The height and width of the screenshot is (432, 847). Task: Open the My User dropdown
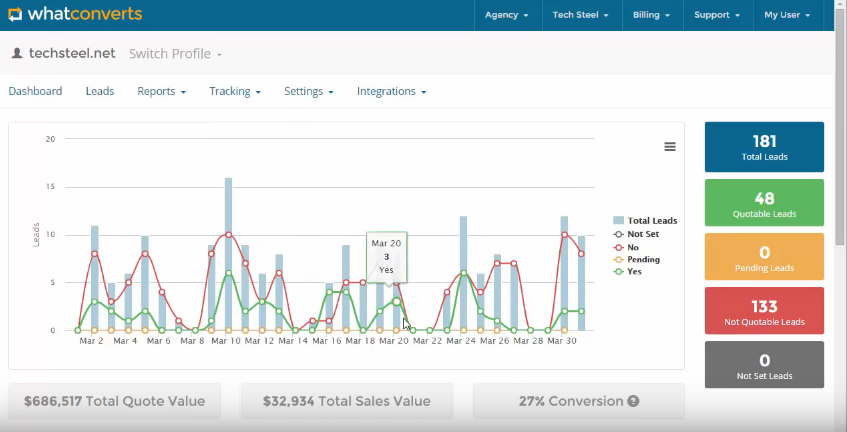click(787, 15)
